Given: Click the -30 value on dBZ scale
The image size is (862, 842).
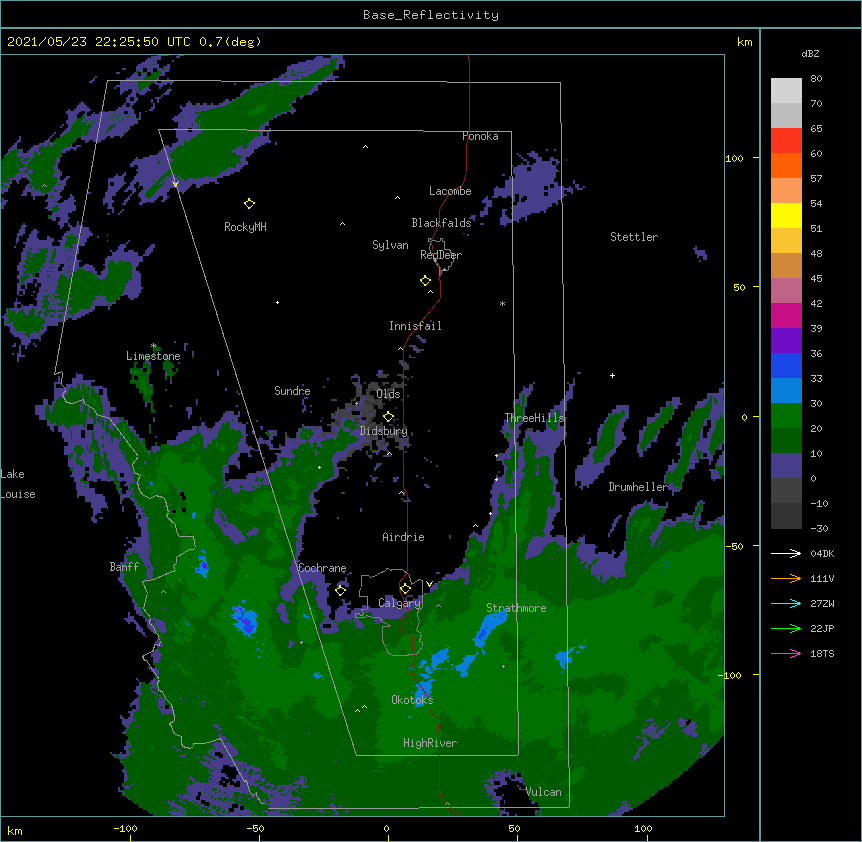Looking at the screenshot, I should 819,528.
